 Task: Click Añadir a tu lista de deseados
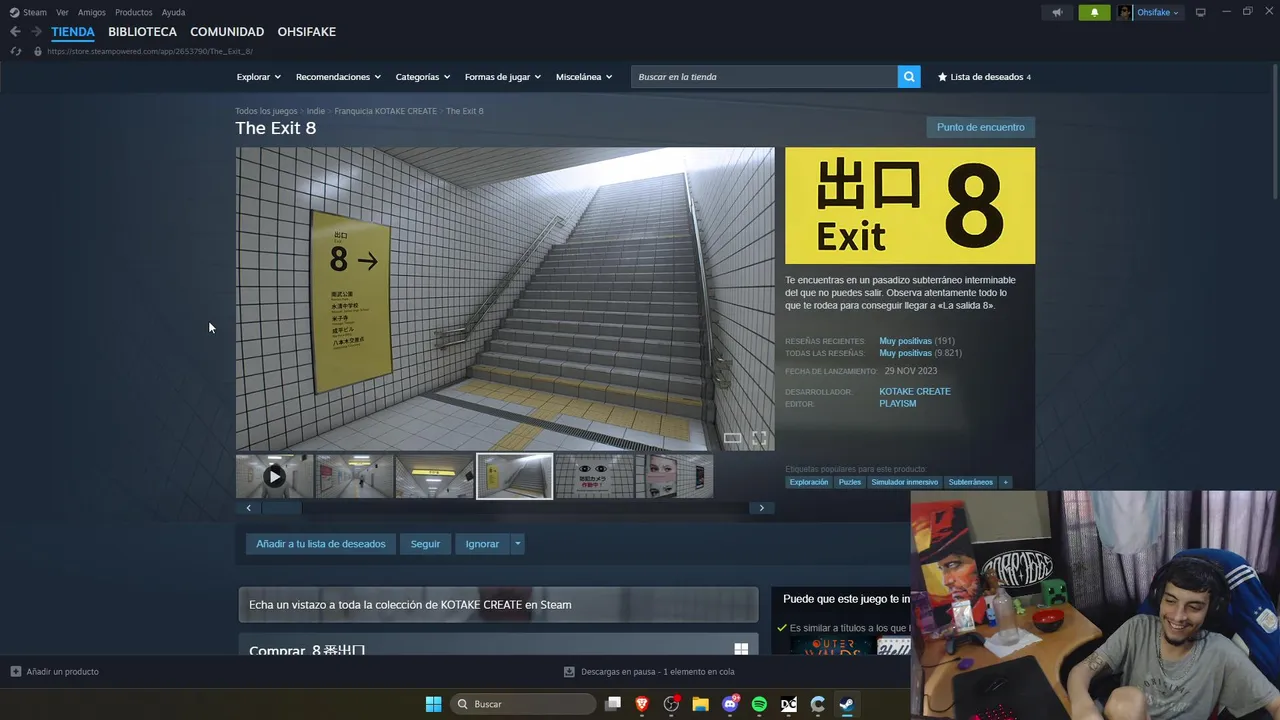(320, 544)
